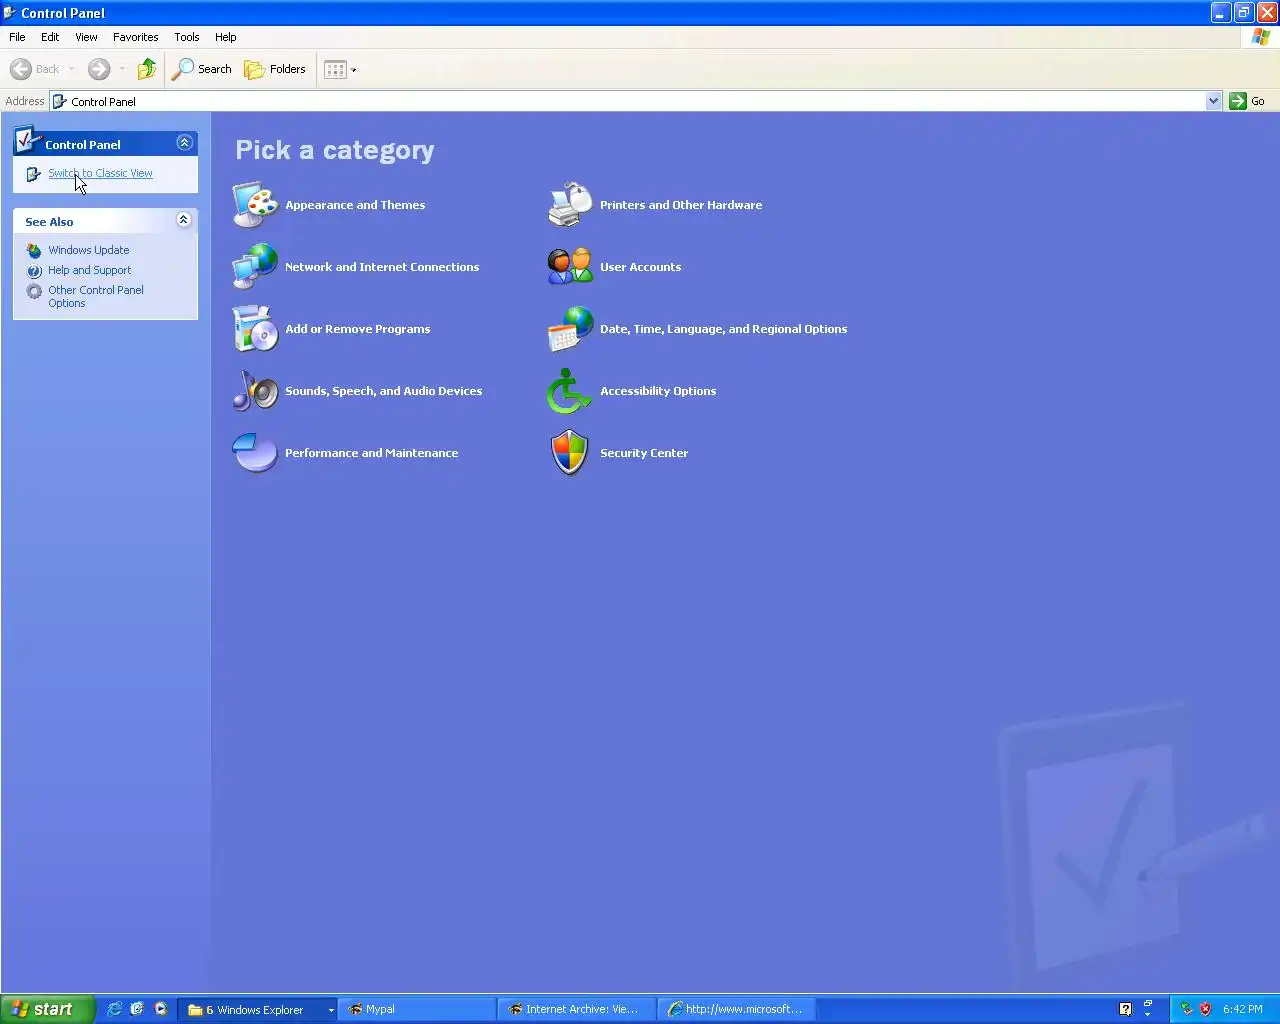Click the Printers and Other Hardware label
Image resolution: width=1280 pixels, height=1024 pixels.
[x=681, y=205]
